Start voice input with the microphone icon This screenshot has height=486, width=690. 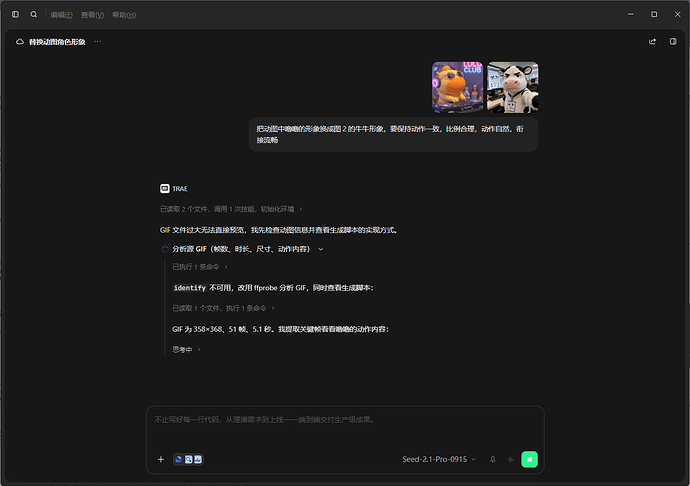tap(493, 460)
